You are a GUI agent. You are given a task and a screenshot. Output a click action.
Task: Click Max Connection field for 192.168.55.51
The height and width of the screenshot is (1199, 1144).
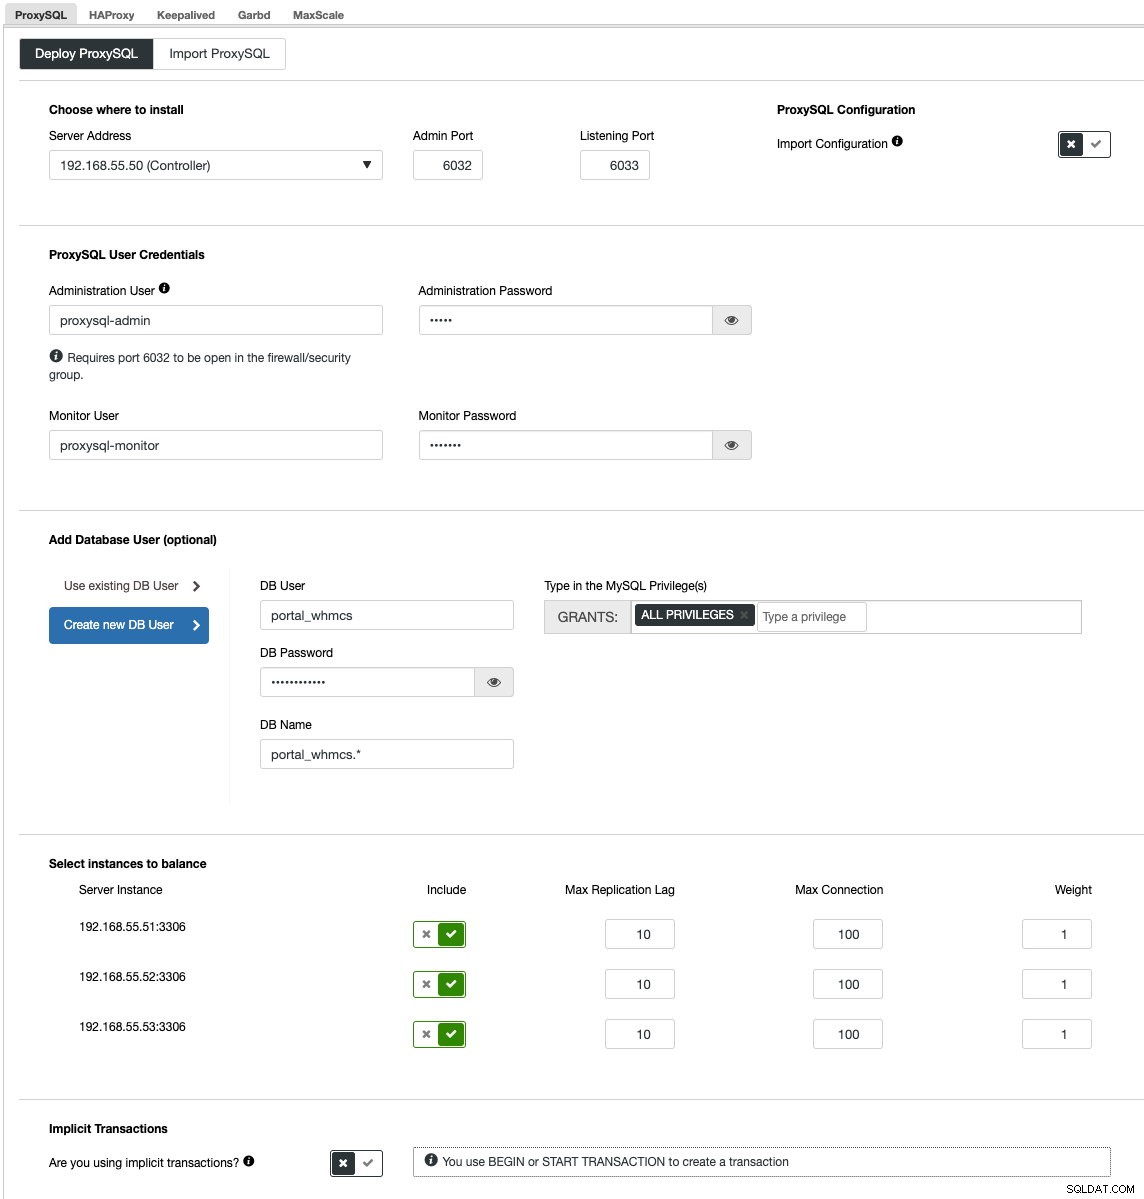848,934
